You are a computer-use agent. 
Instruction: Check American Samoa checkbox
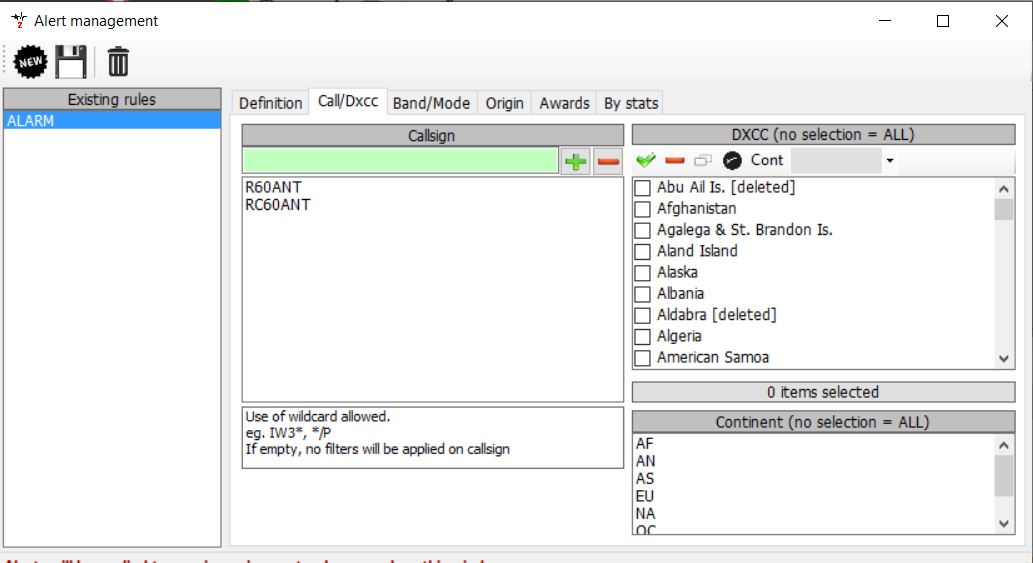pos(642,358)
